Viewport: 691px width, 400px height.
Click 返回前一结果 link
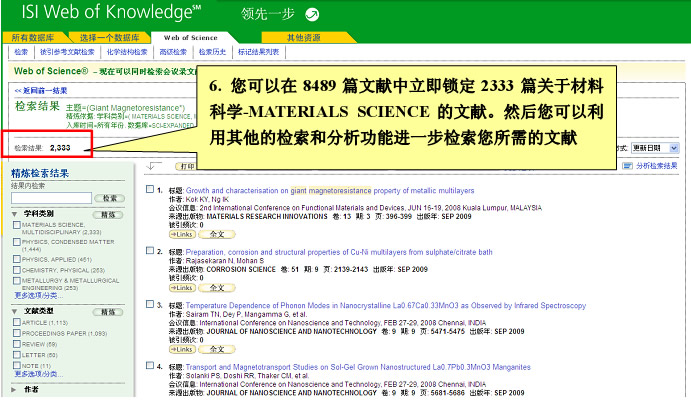coord(41,91)
